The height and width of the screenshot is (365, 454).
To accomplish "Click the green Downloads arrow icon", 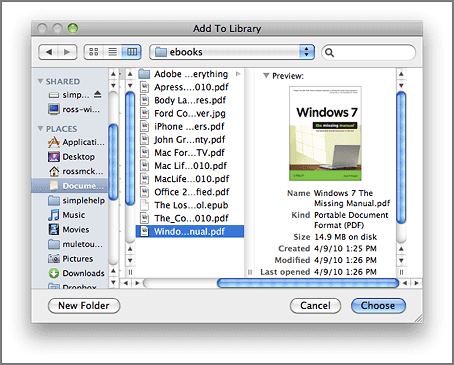I will pos(54,273).
